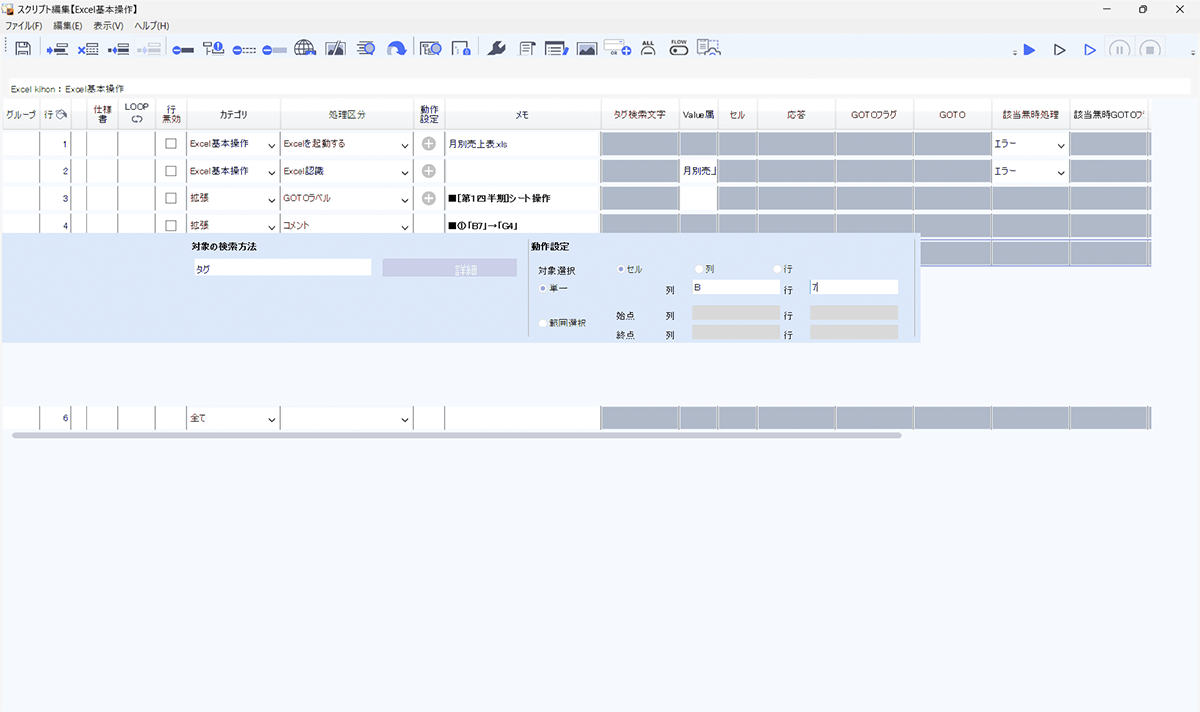
Task: Click the 列 input field containing B
Action: tap(735, 287)
